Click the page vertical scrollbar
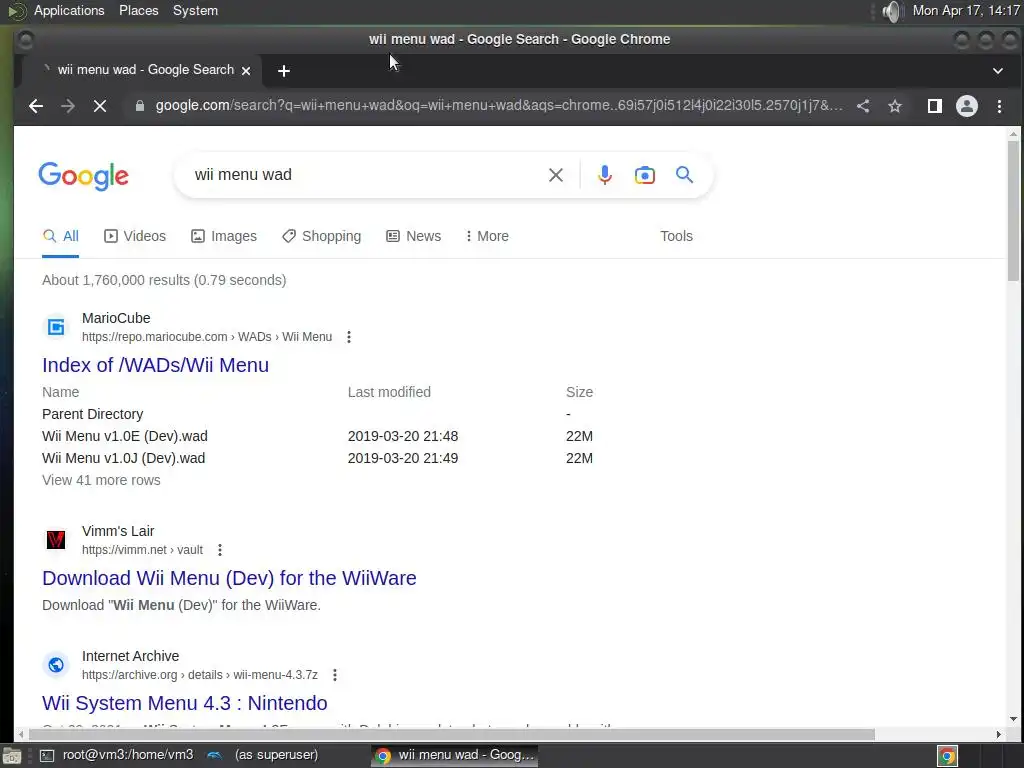Screen dimensions: 1024x768 tap(1013, 210)
